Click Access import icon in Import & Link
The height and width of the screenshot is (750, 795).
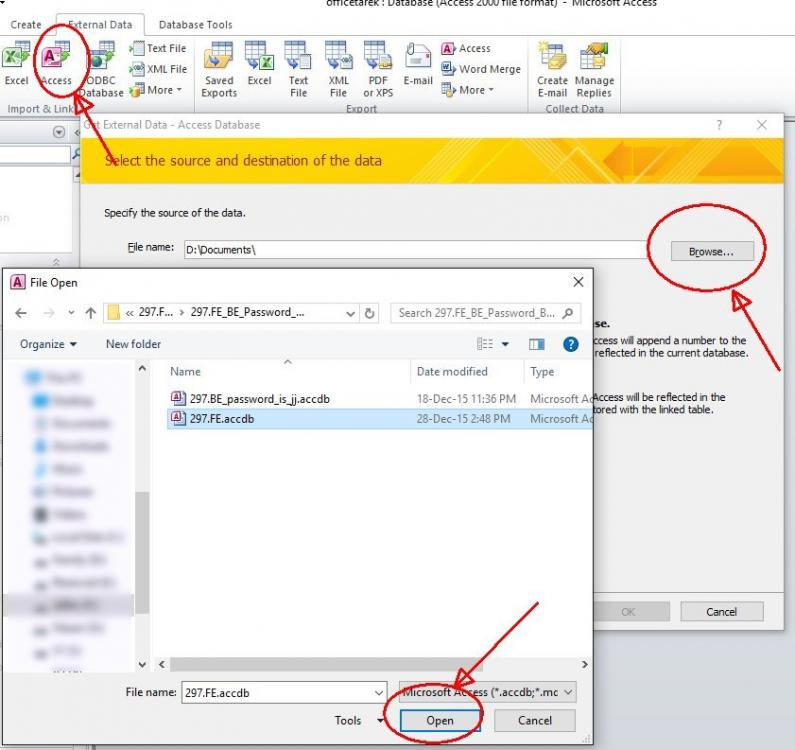point(56,63)
